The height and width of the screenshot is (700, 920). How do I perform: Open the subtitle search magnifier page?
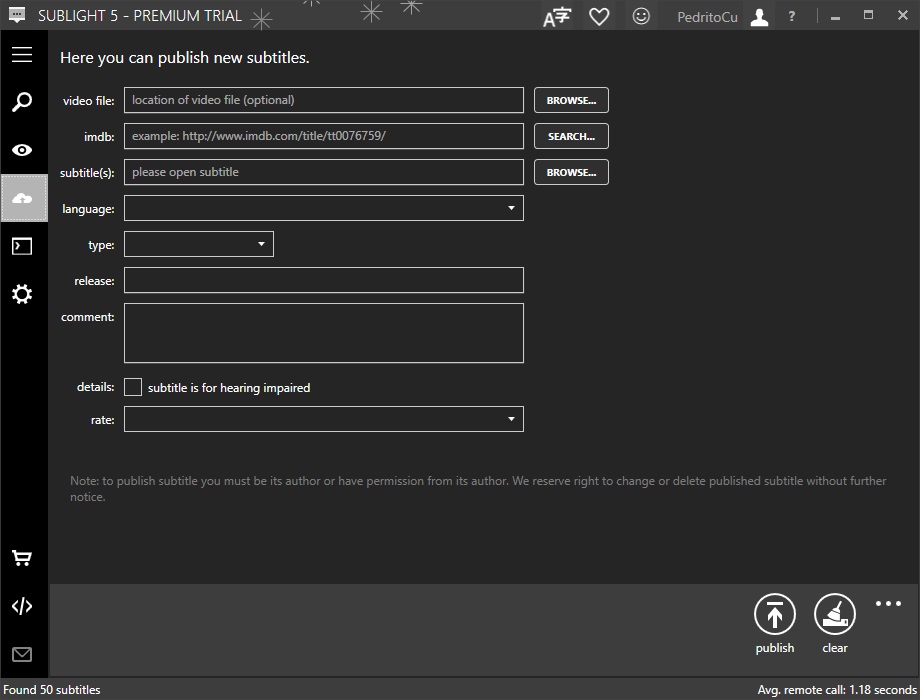click(22, 102)
